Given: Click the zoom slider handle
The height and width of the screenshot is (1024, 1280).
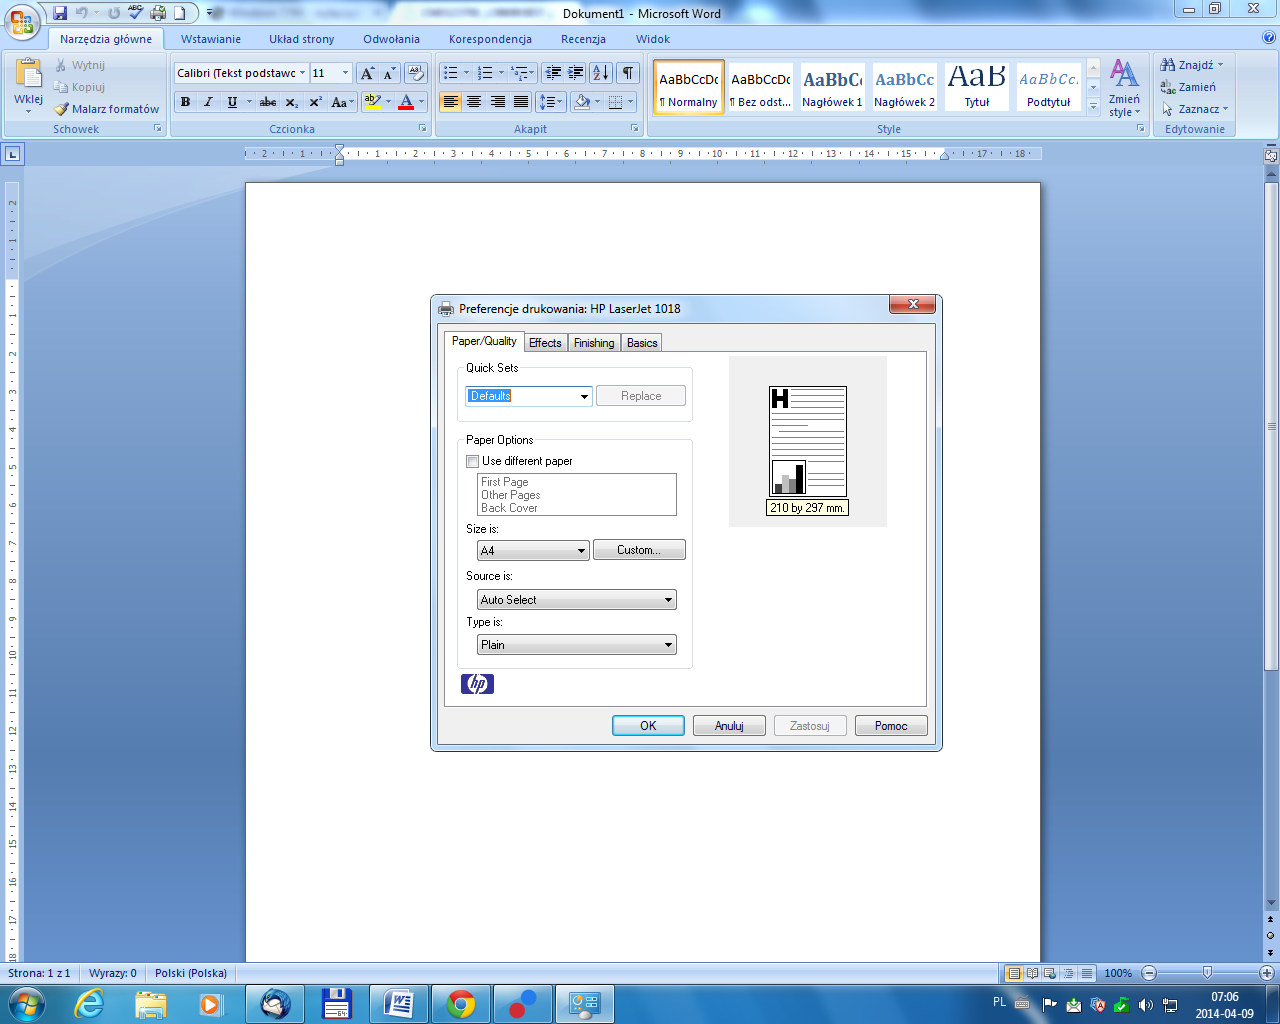Looking at the screenshot, I should click(x=1207, y=973).
